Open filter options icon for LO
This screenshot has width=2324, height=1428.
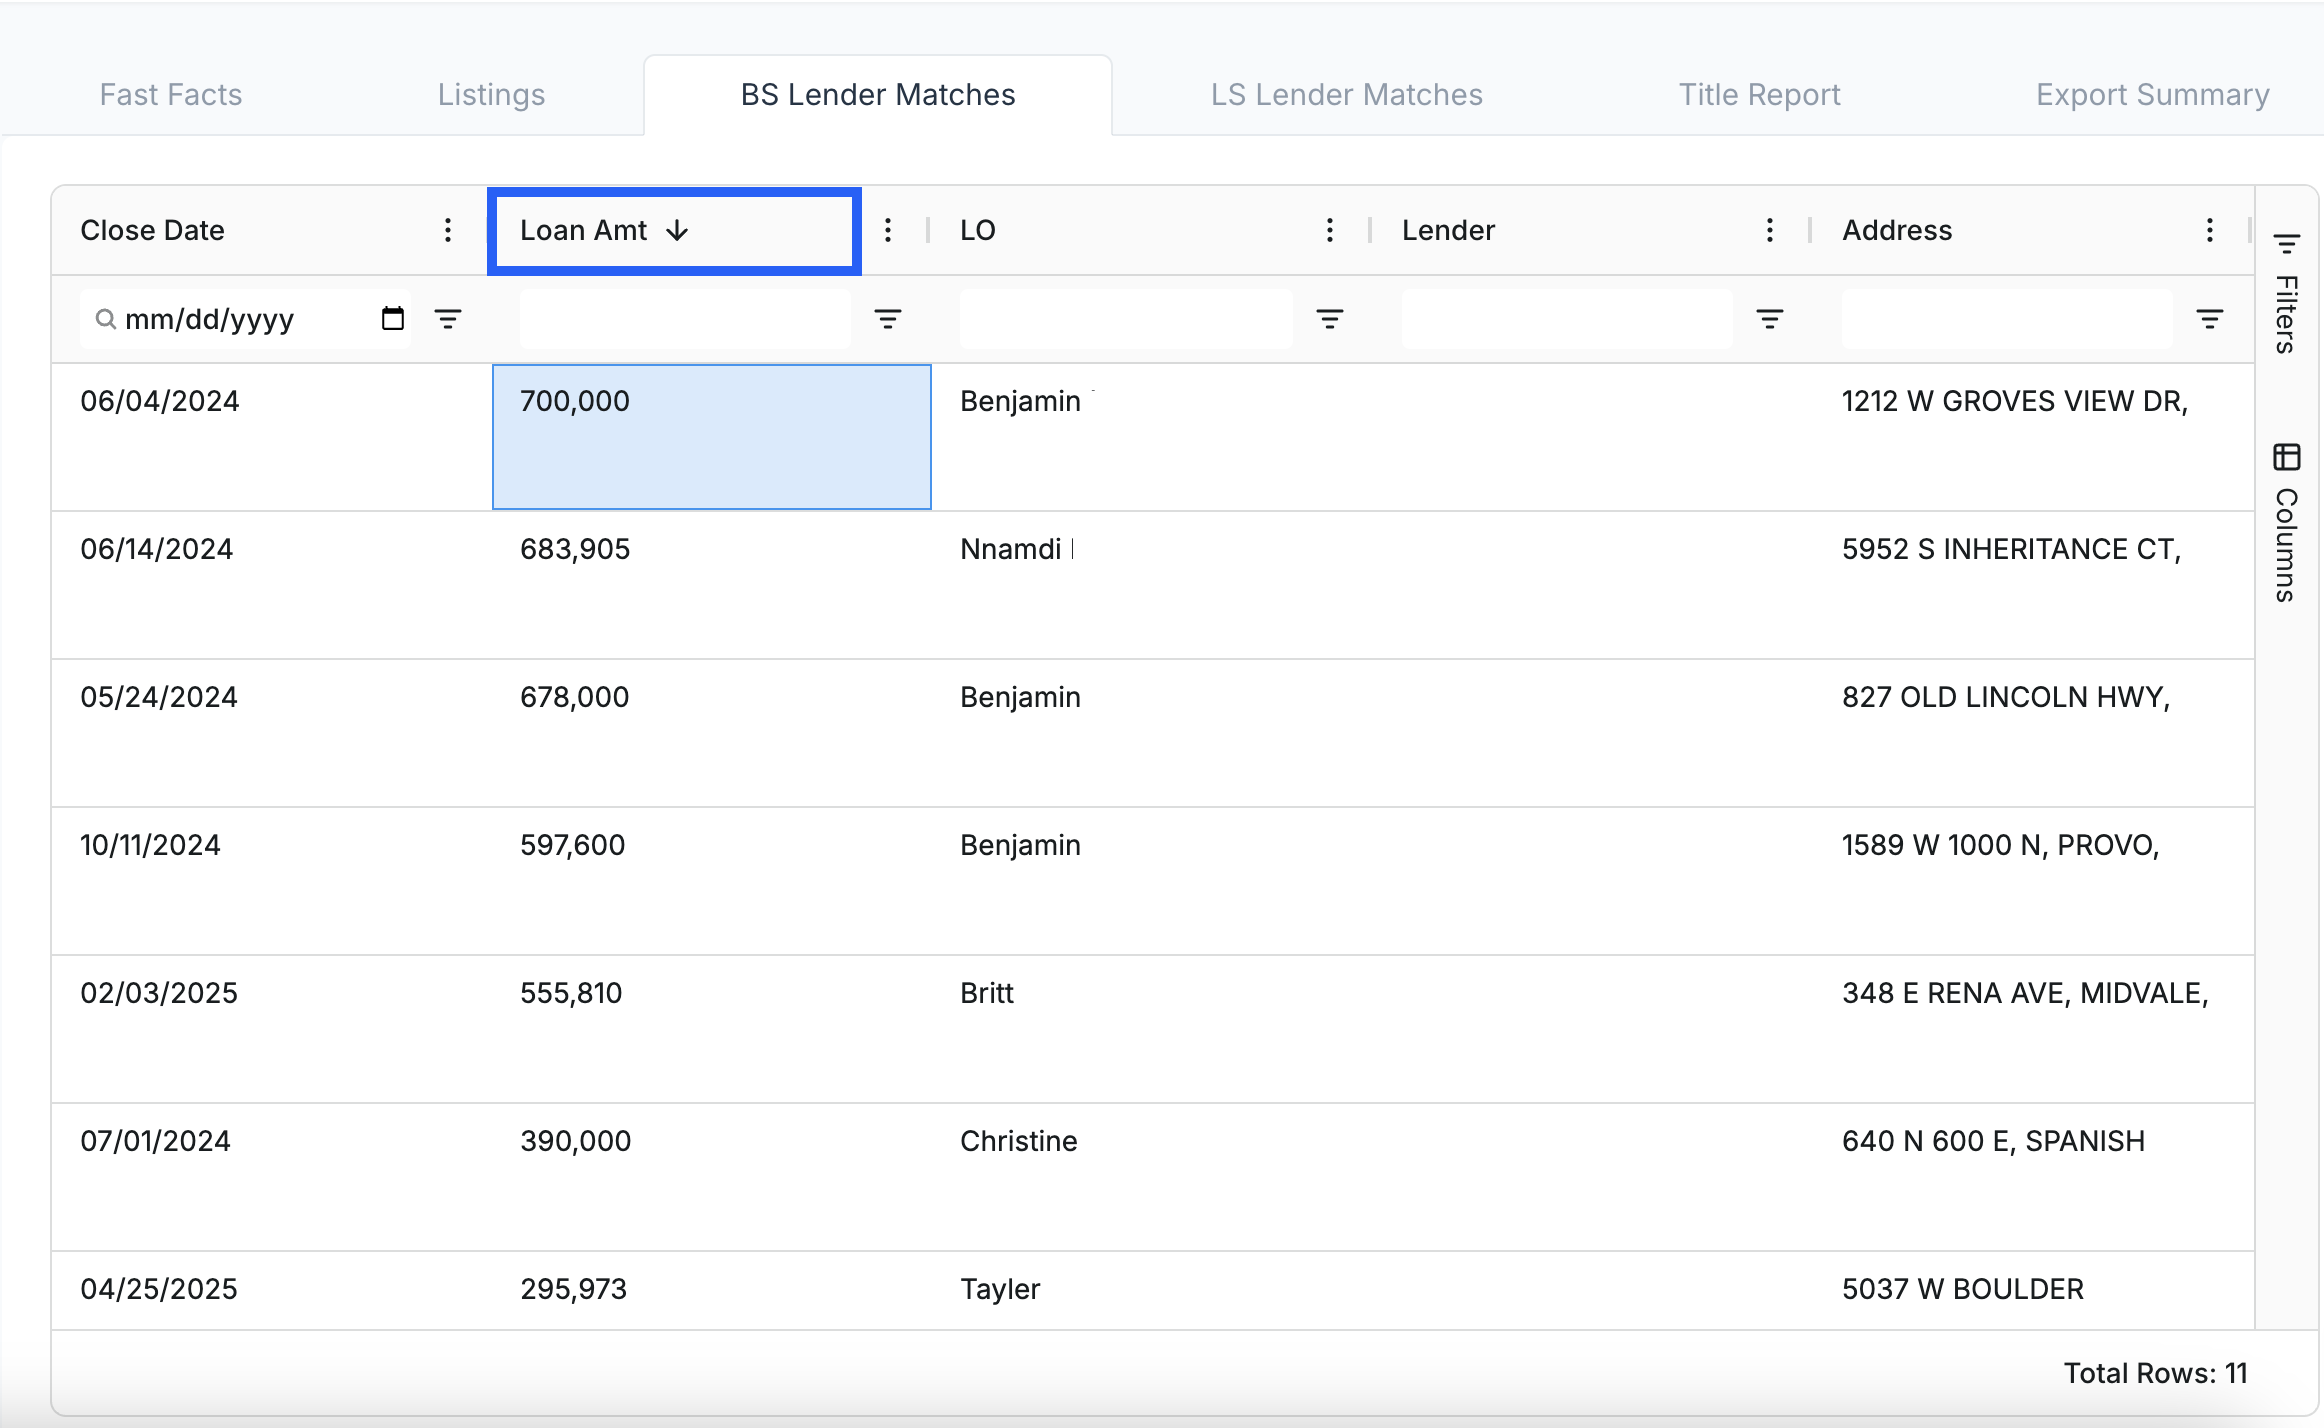click(x=1329, y=319)
